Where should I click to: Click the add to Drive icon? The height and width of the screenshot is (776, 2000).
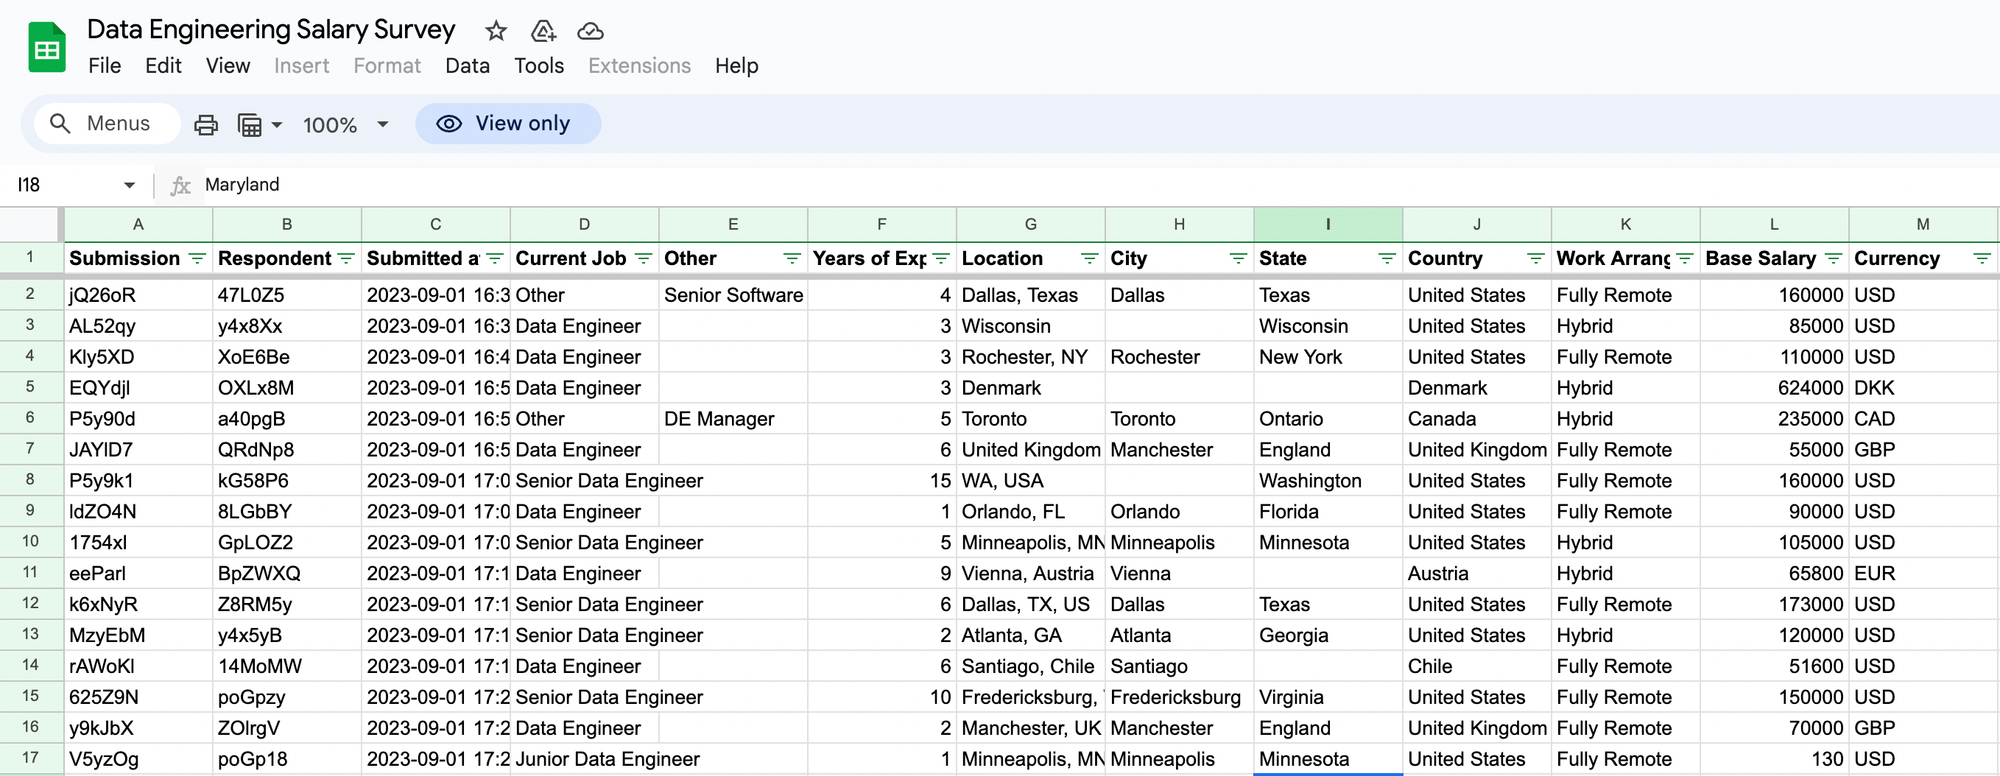(543, 31)
